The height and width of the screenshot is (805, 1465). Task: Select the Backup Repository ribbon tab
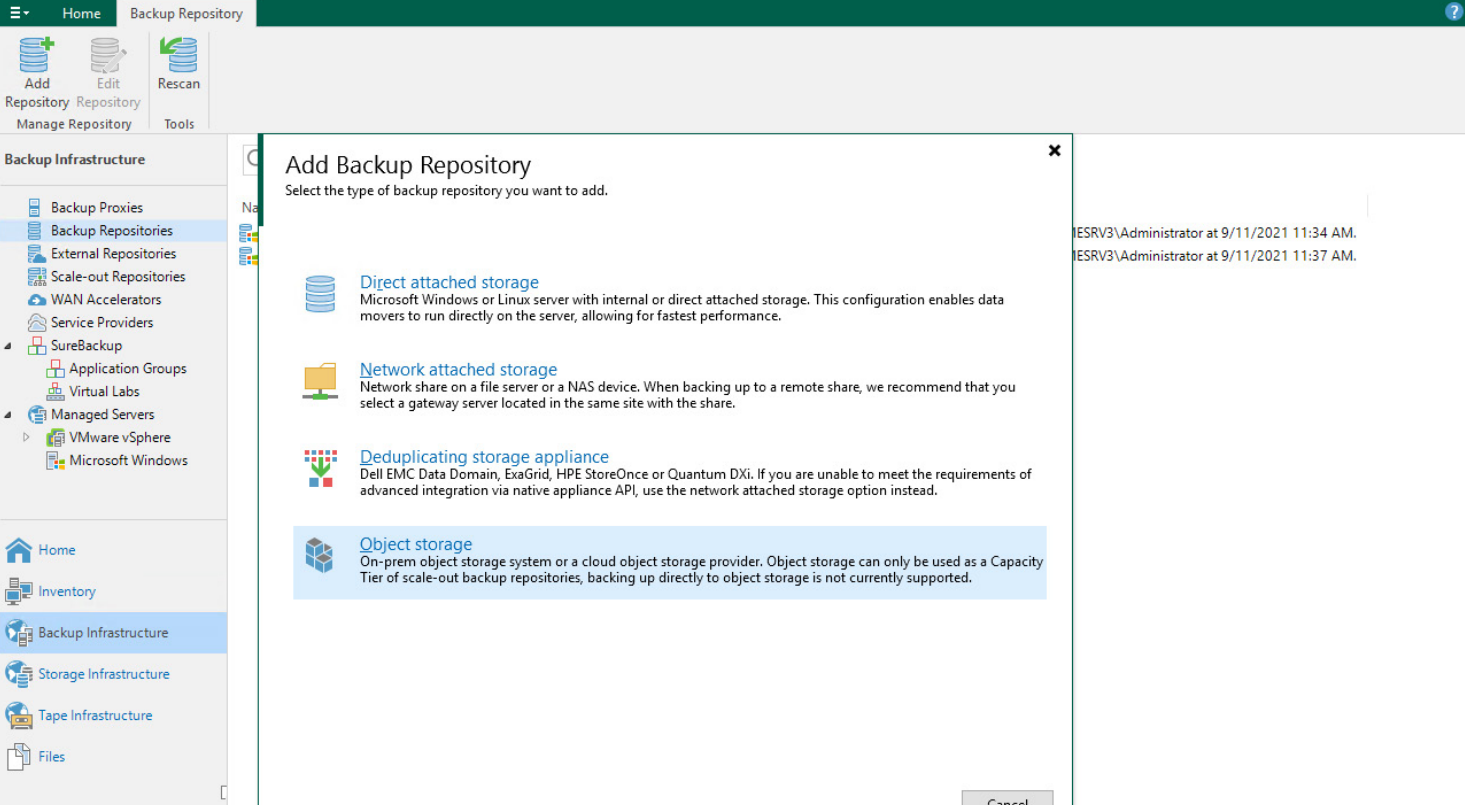point(186,13)
